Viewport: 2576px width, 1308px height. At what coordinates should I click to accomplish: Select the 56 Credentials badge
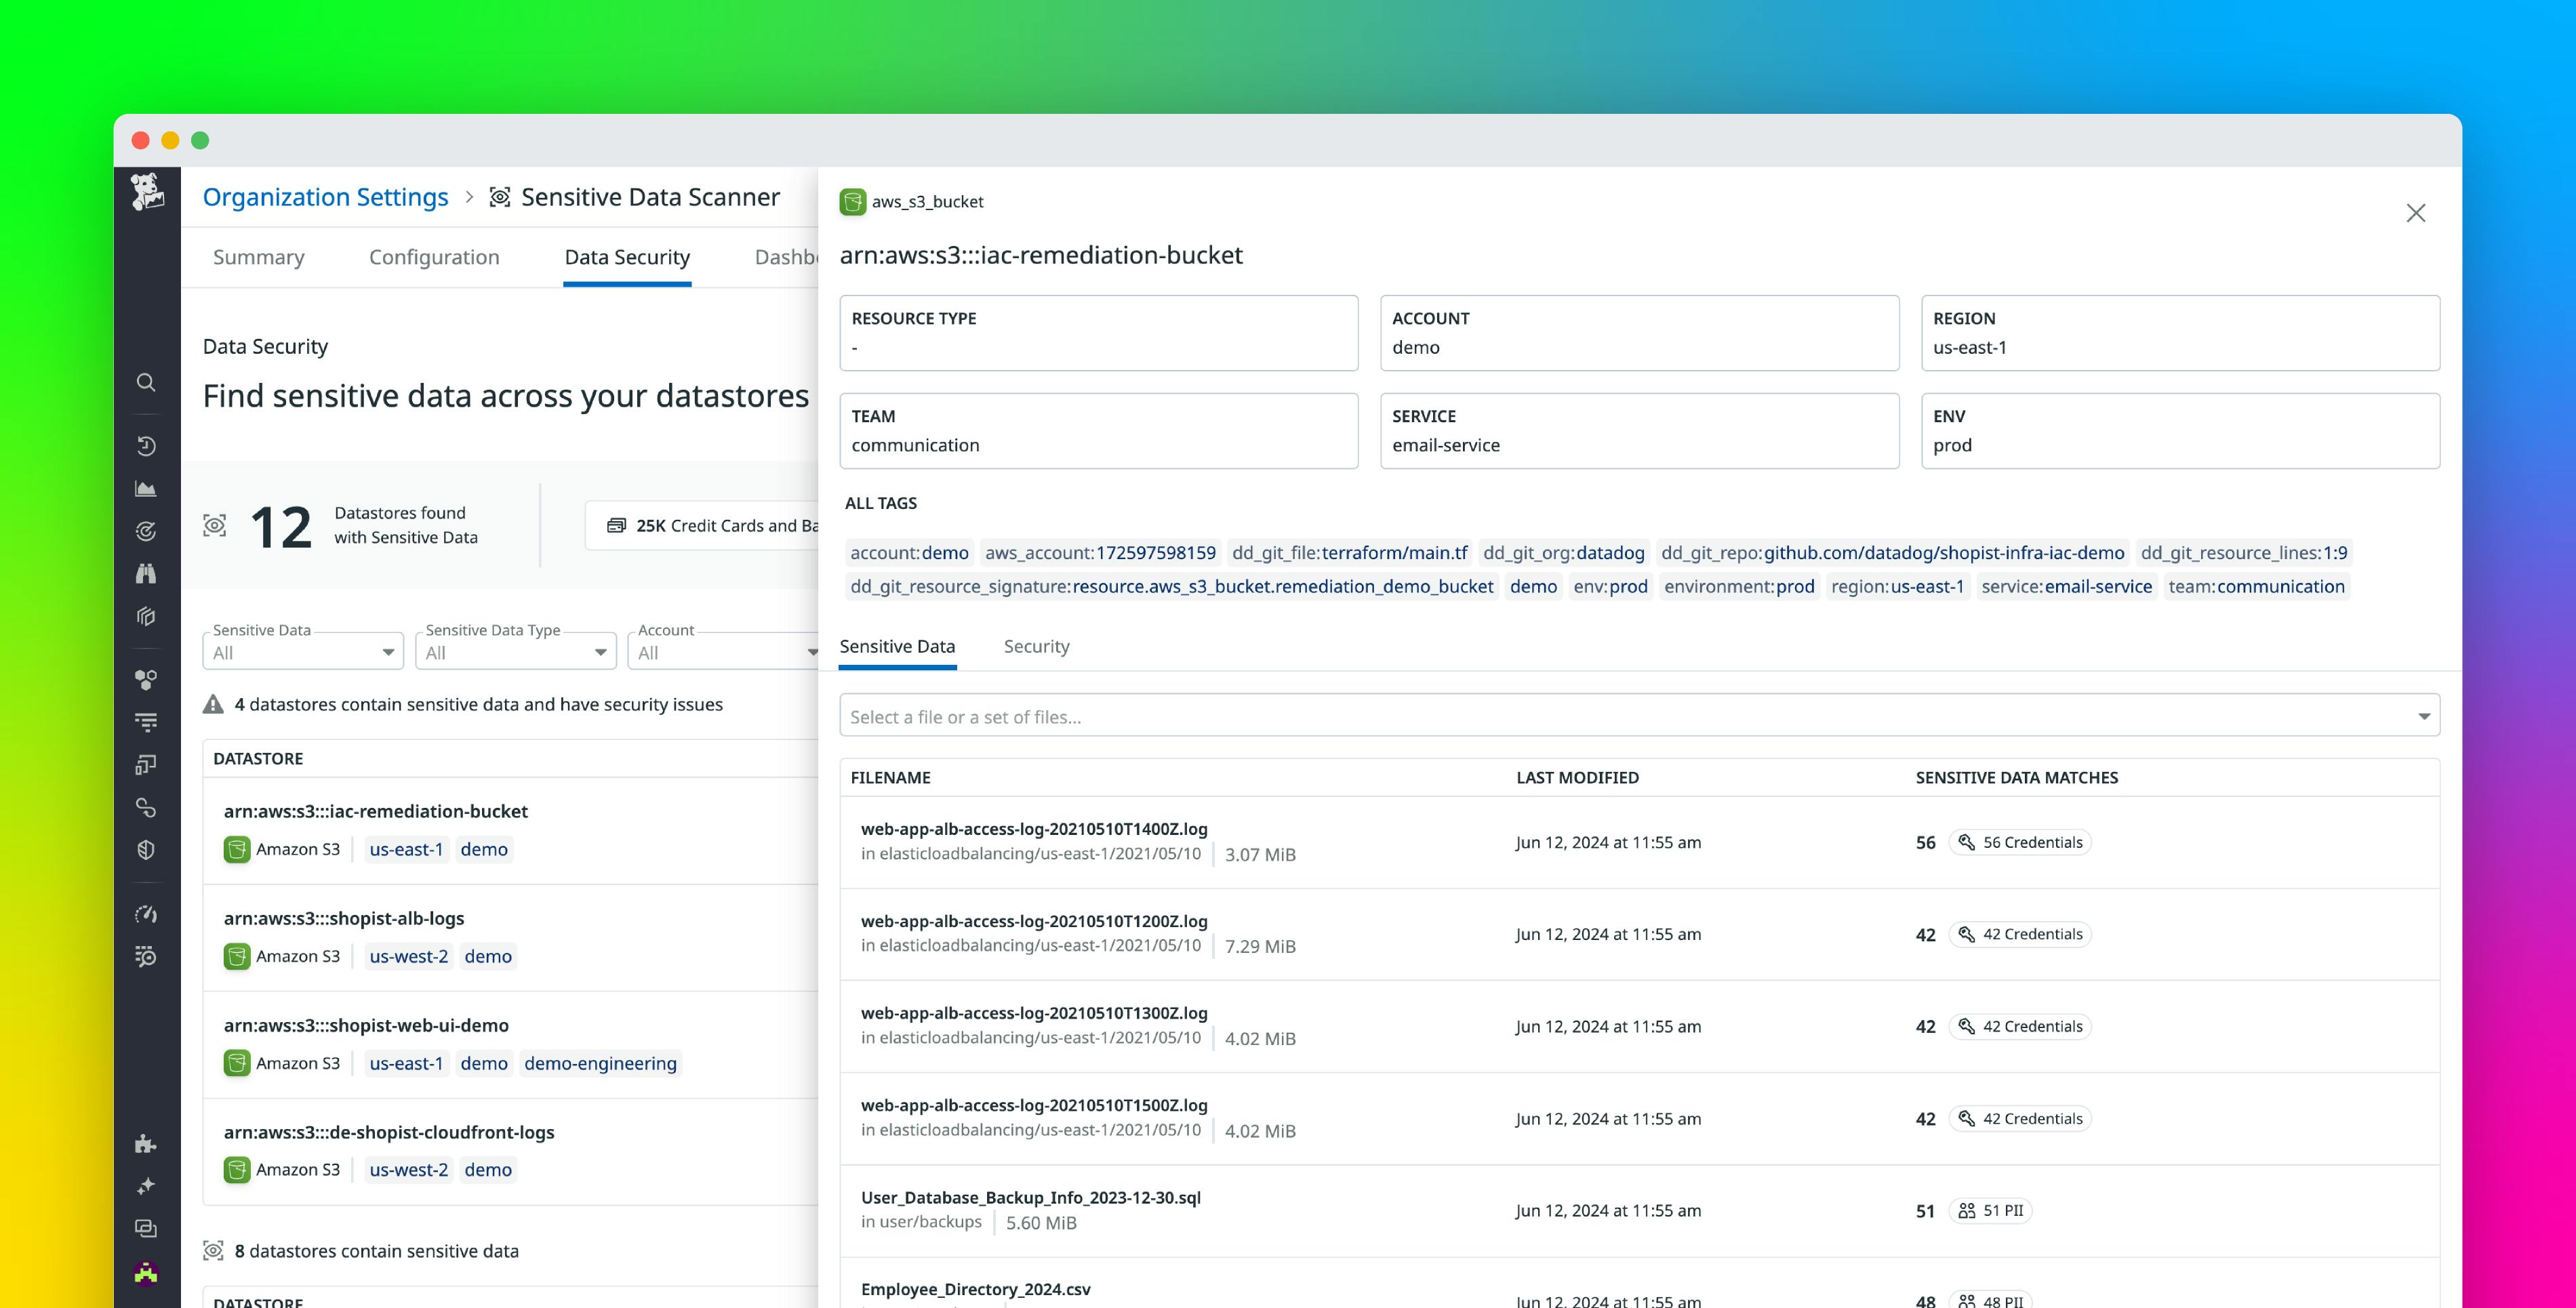click(2019, 842)
